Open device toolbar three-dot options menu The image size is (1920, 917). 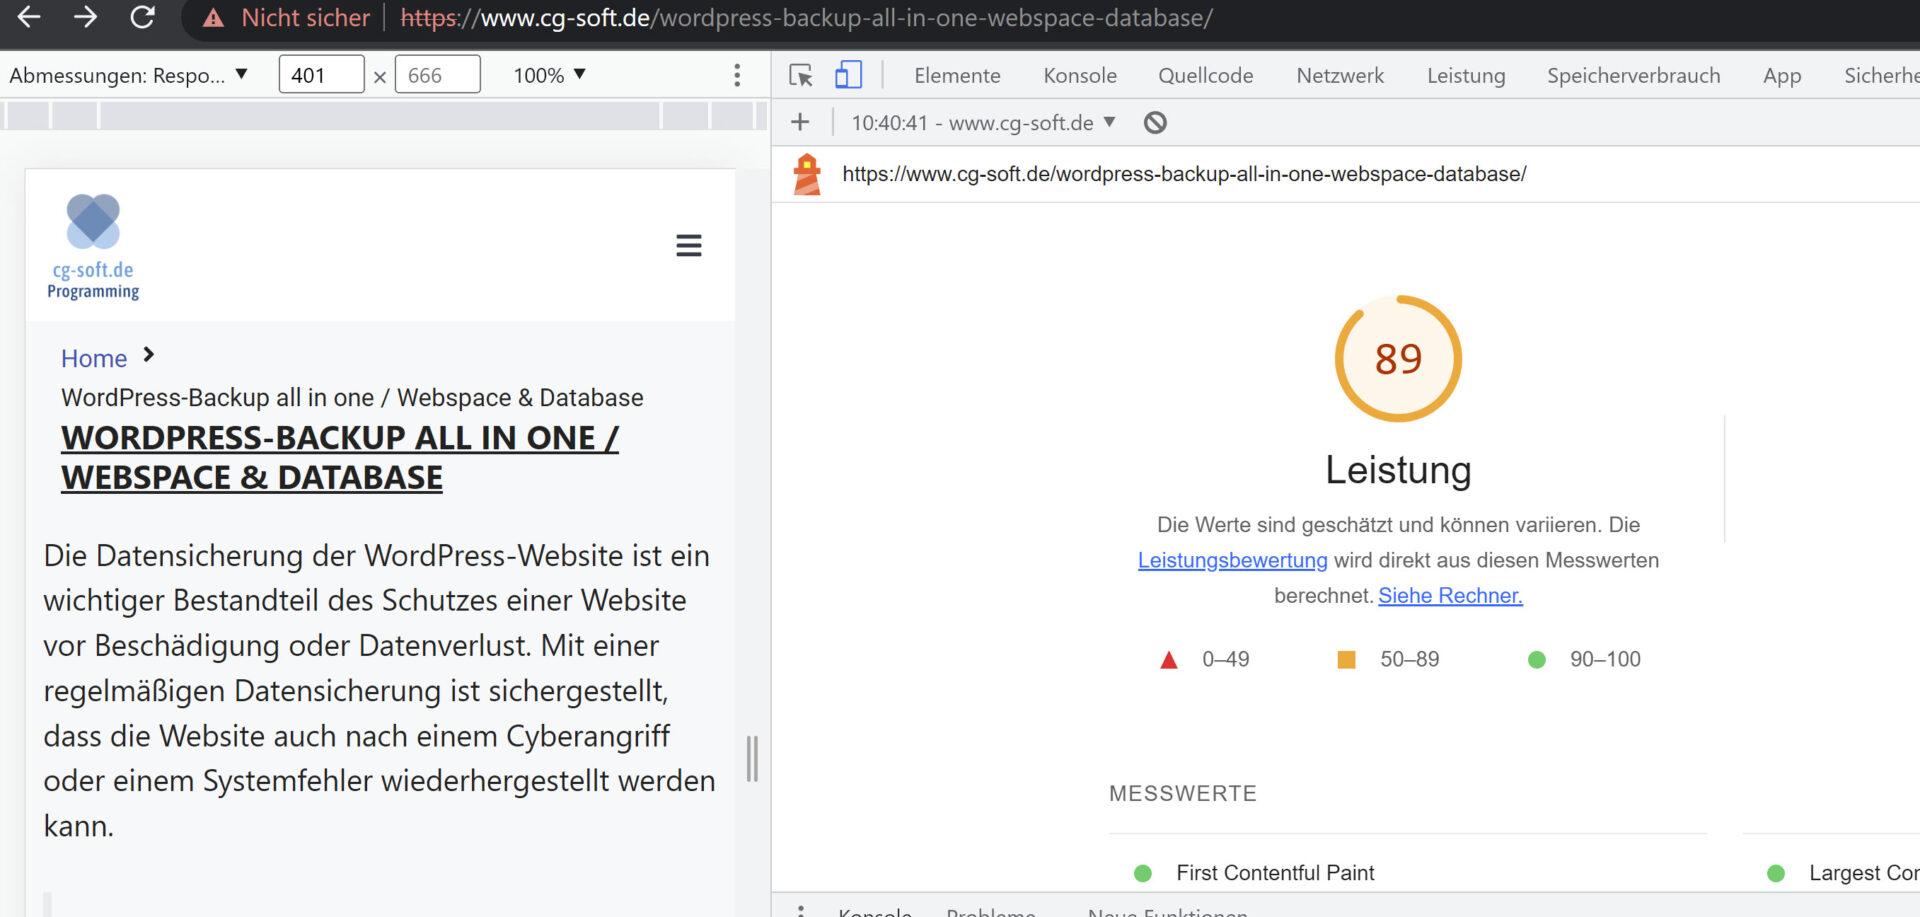coord(737,75)
